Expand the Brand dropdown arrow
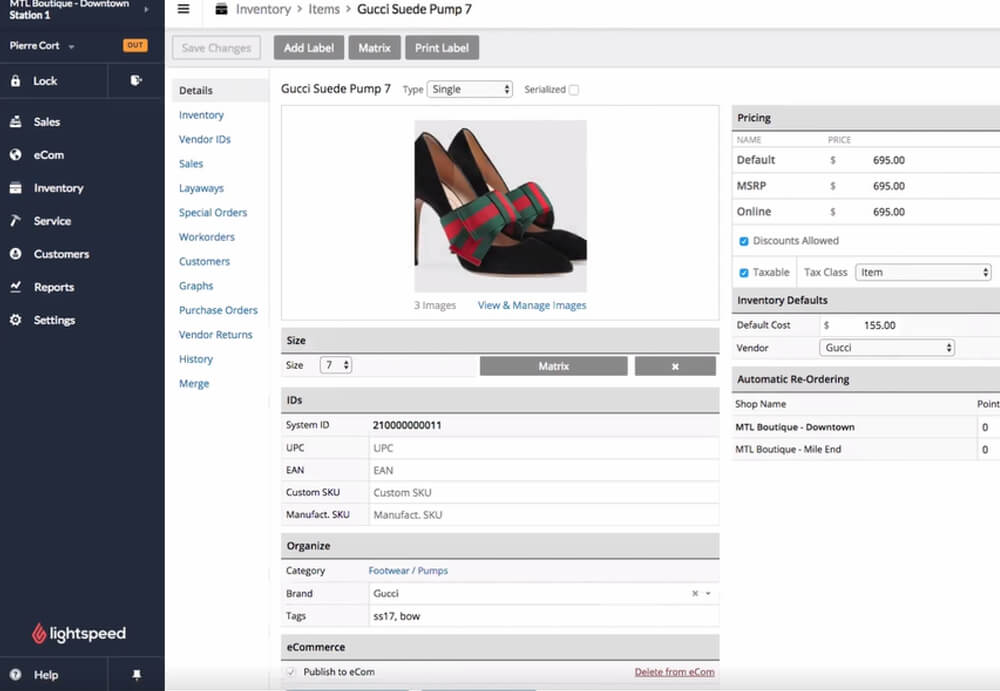 point(708,593)
